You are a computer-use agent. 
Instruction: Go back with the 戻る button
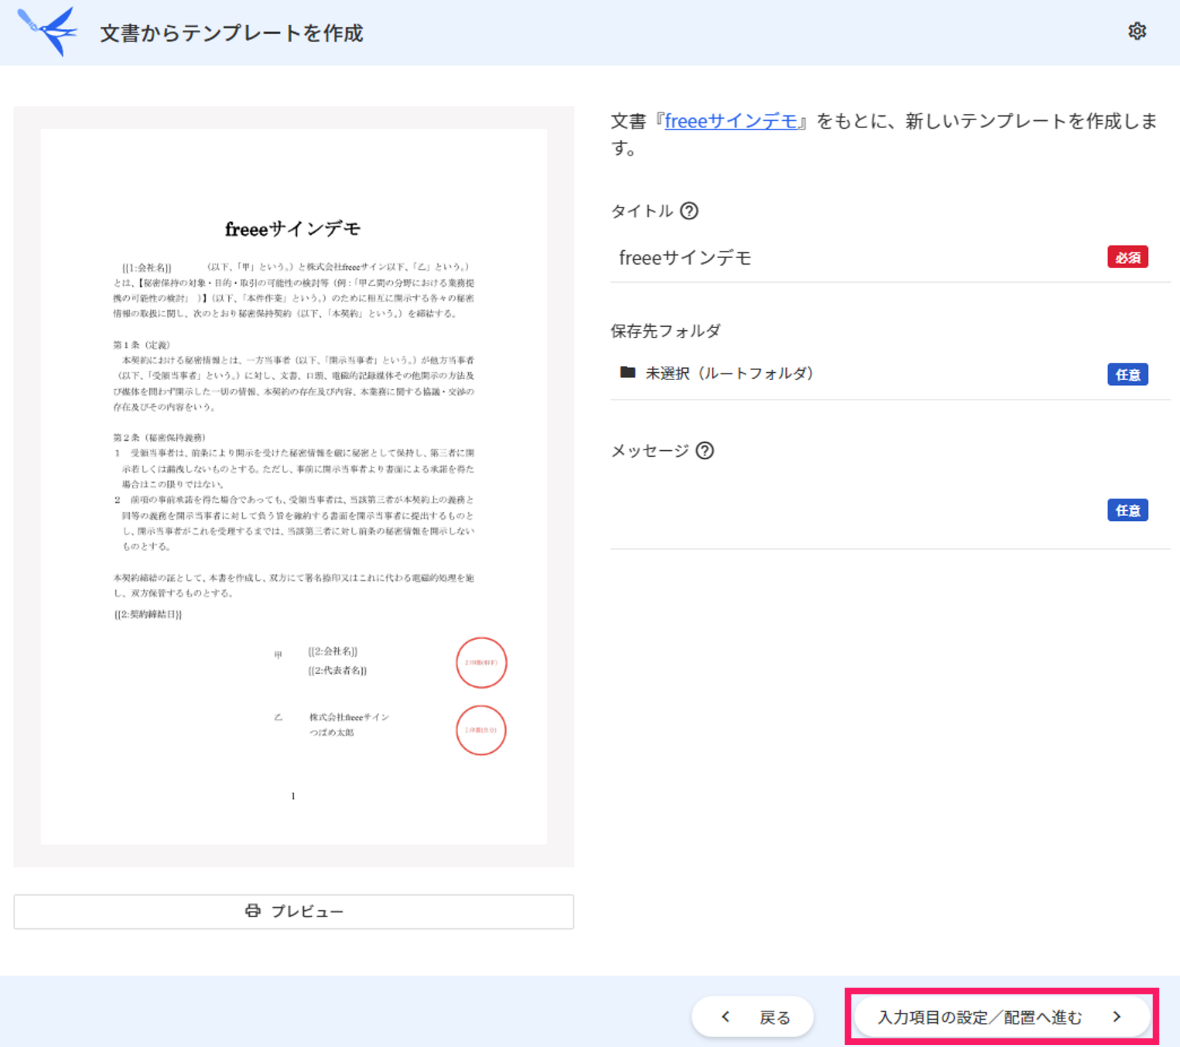point(753,1017)
